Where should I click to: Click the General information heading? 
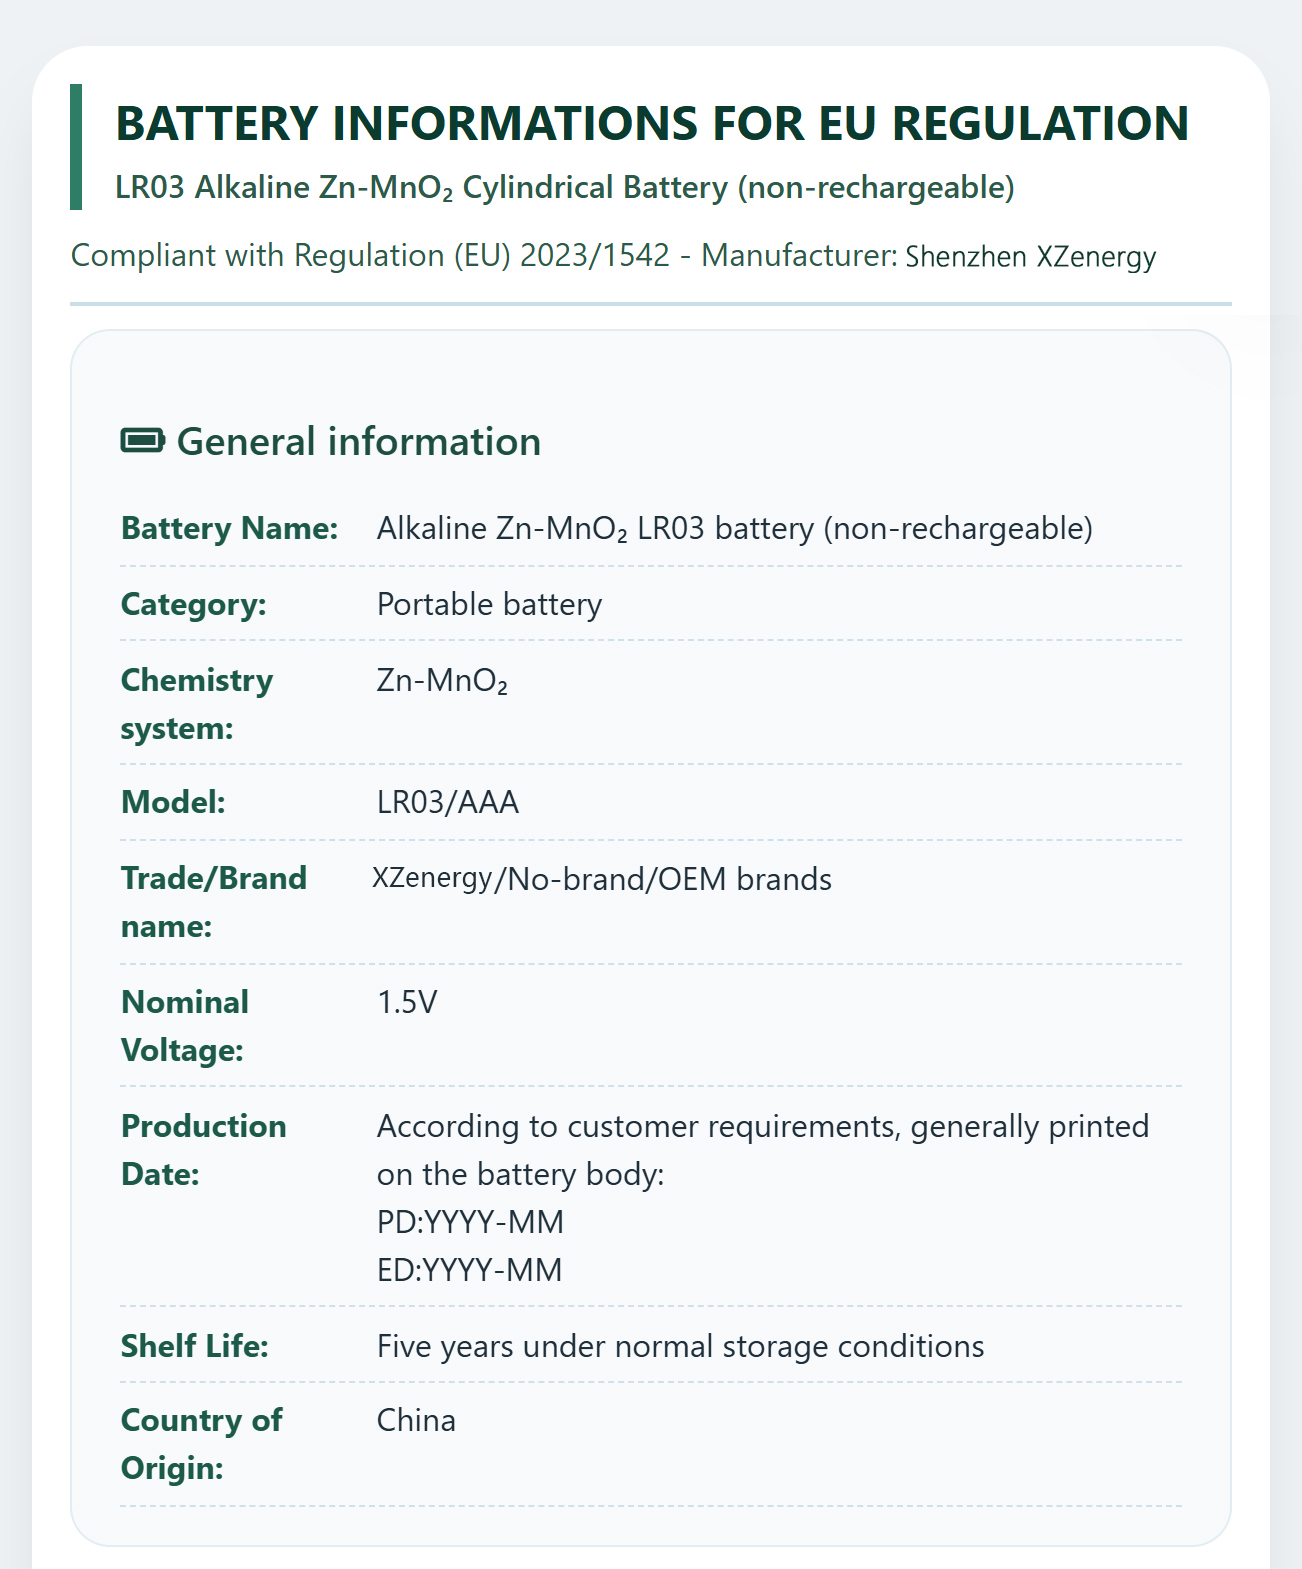pyautogui.click(x=359, y=441)
